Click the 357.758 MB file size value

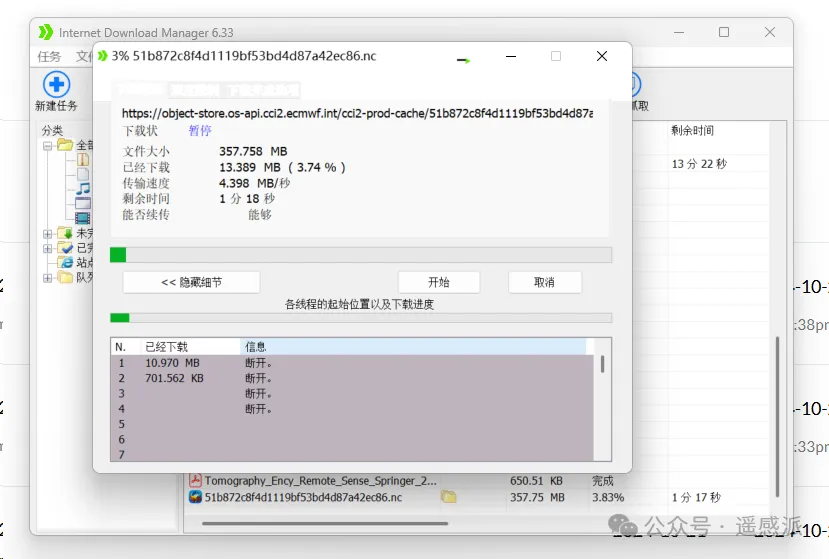253,151
